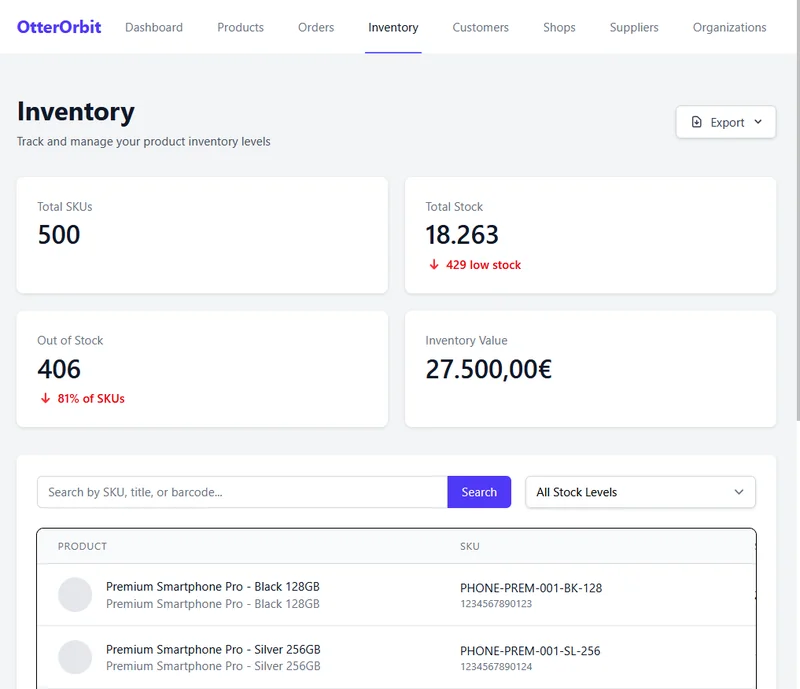Screen dimensions: 800x689
Task: Open the Dashboard tab
Action: pyautogui.click(x=154, y=27)
